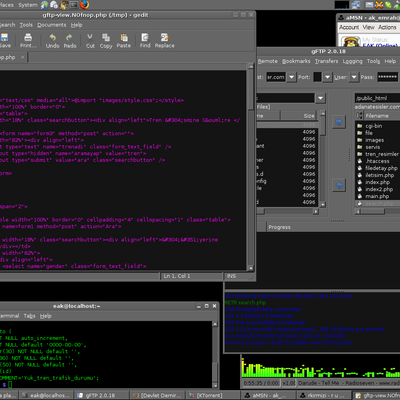Click the gFTP Port input field

coord(317,77)
